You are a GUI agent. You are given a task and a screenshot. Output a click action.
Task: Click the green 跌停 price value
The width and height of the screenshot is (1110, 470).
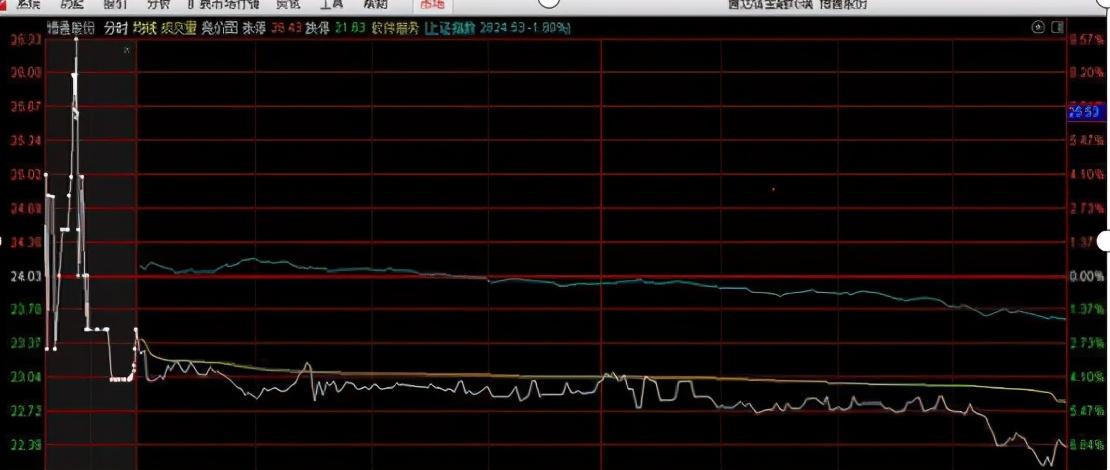coord(350,28)
